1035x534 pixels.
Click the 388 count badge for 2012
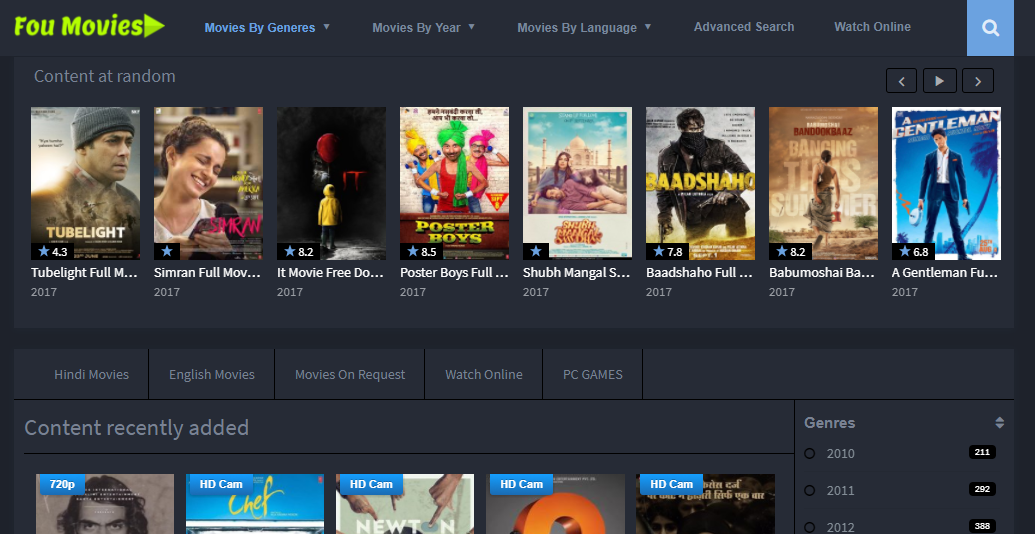[982, 526]
